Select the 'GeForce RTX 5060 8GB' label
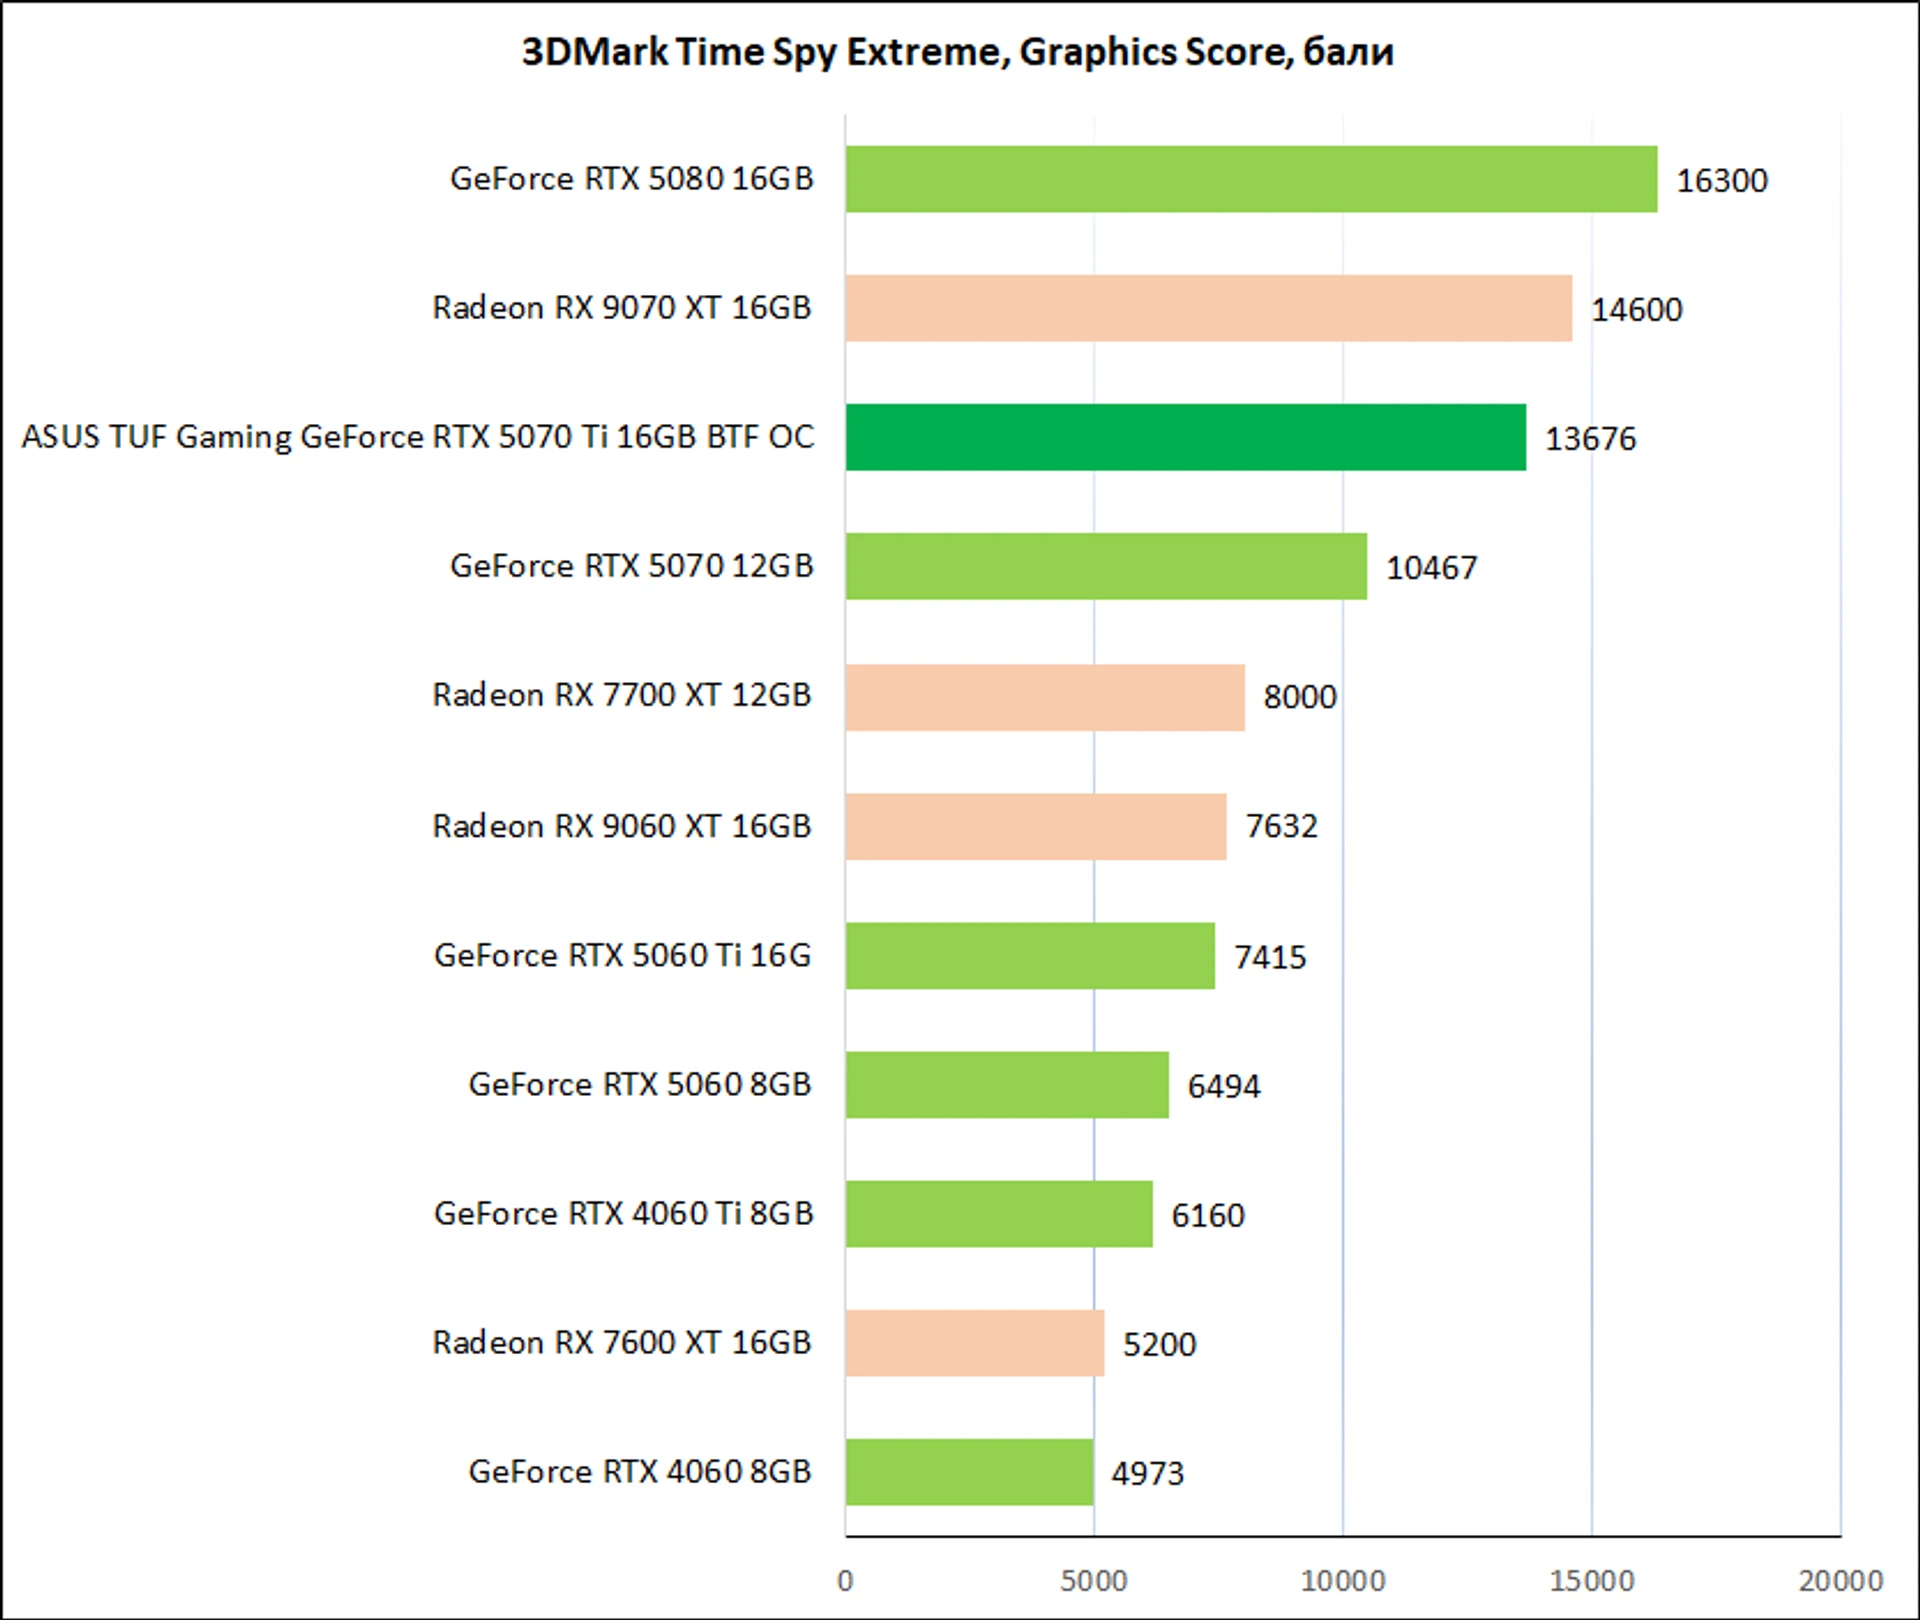Image resolution: width=1920 pixels, height=1620 pixels. (x=640, y=1084)
